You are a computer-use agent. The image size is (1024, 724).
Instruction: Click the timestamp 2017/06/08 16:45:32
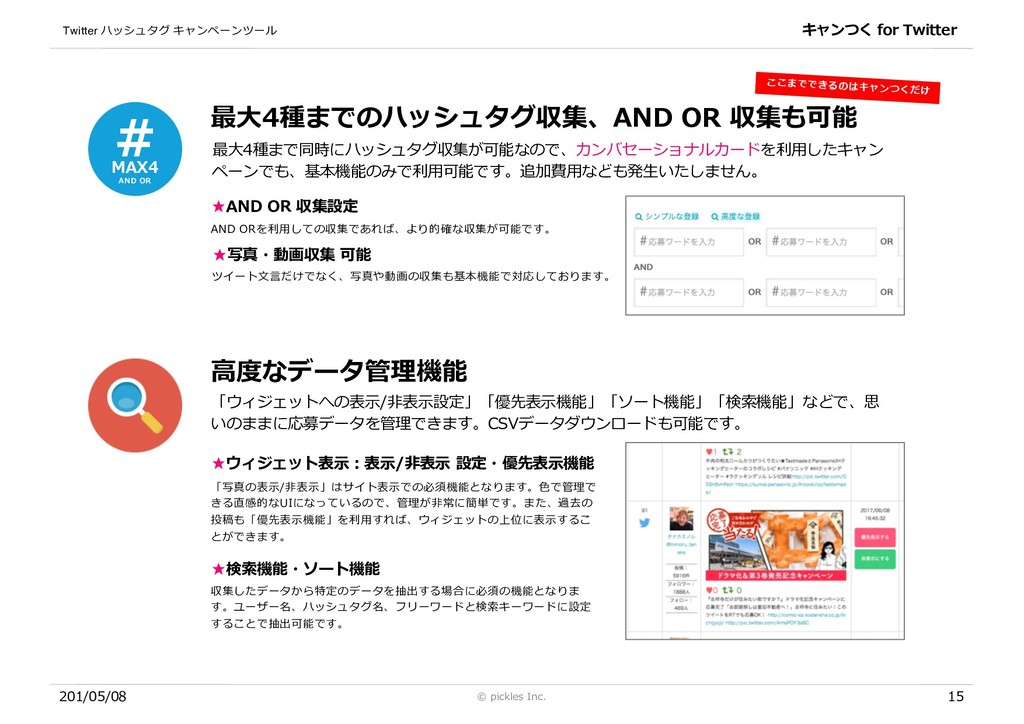coord(875,514)
